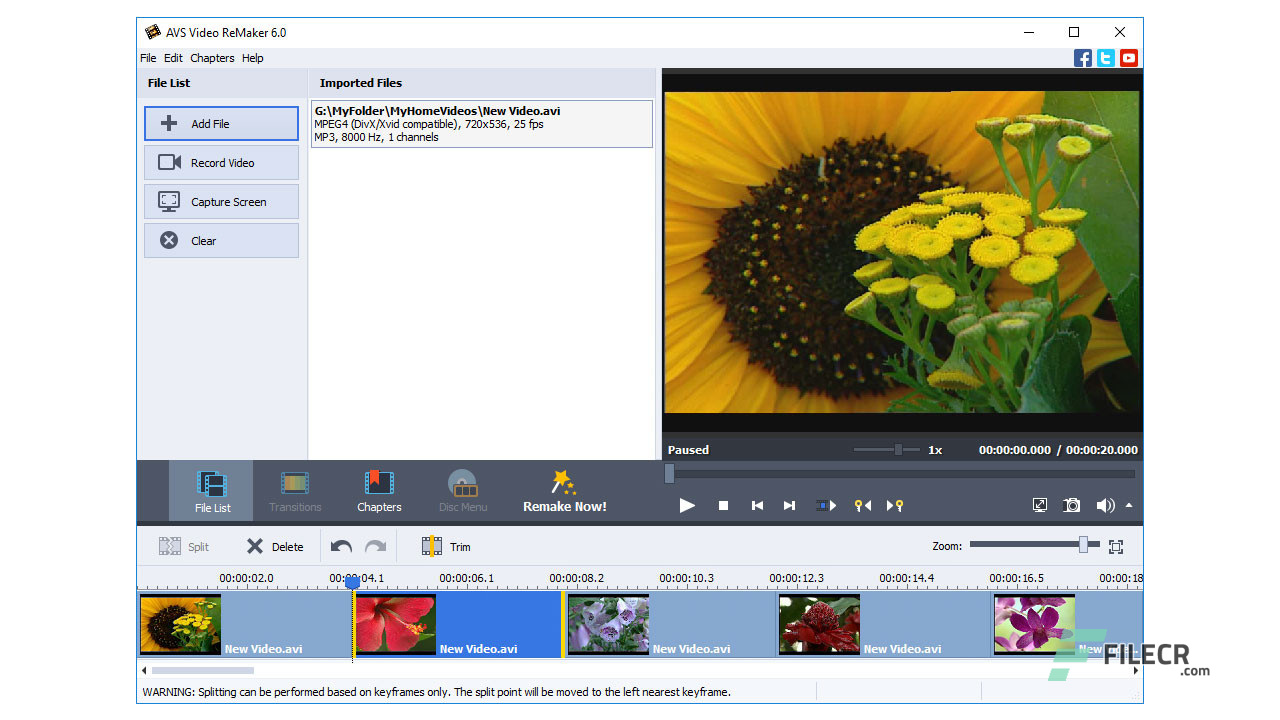Click Remake Now! to start conversion
Image resolution: width=1280 pixels, height=720 pixels.
(x=565, y=491)
